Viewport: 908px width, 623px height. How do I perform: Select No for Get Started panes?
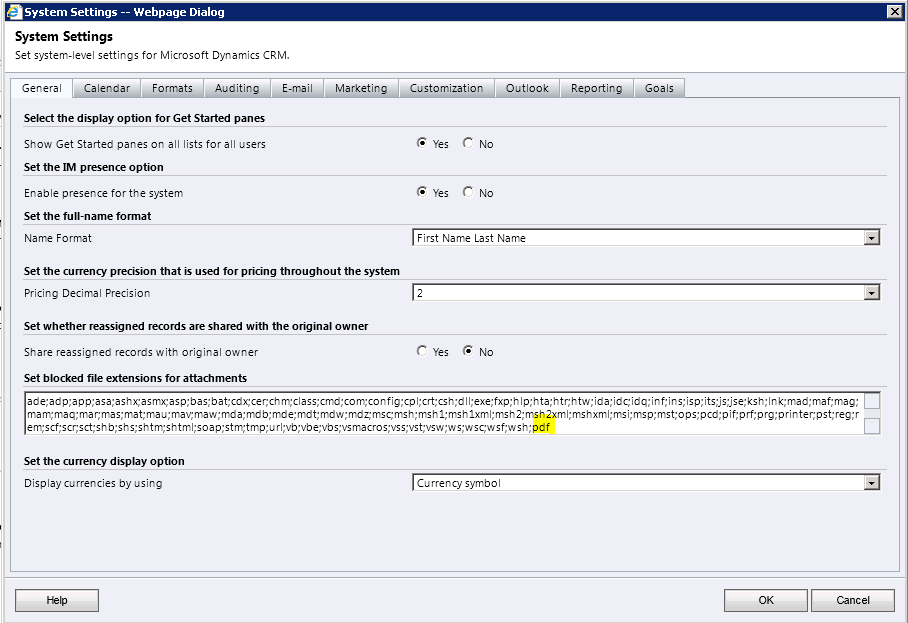click(x=468, y=144)
